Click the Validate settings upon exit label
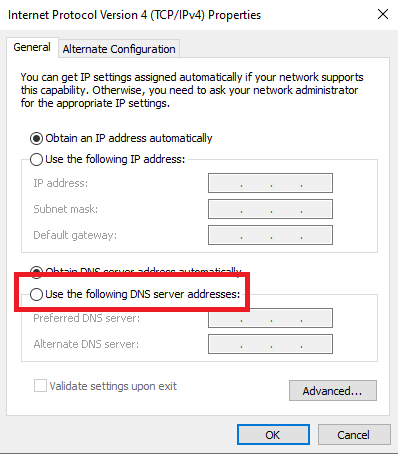 point(113,386)
